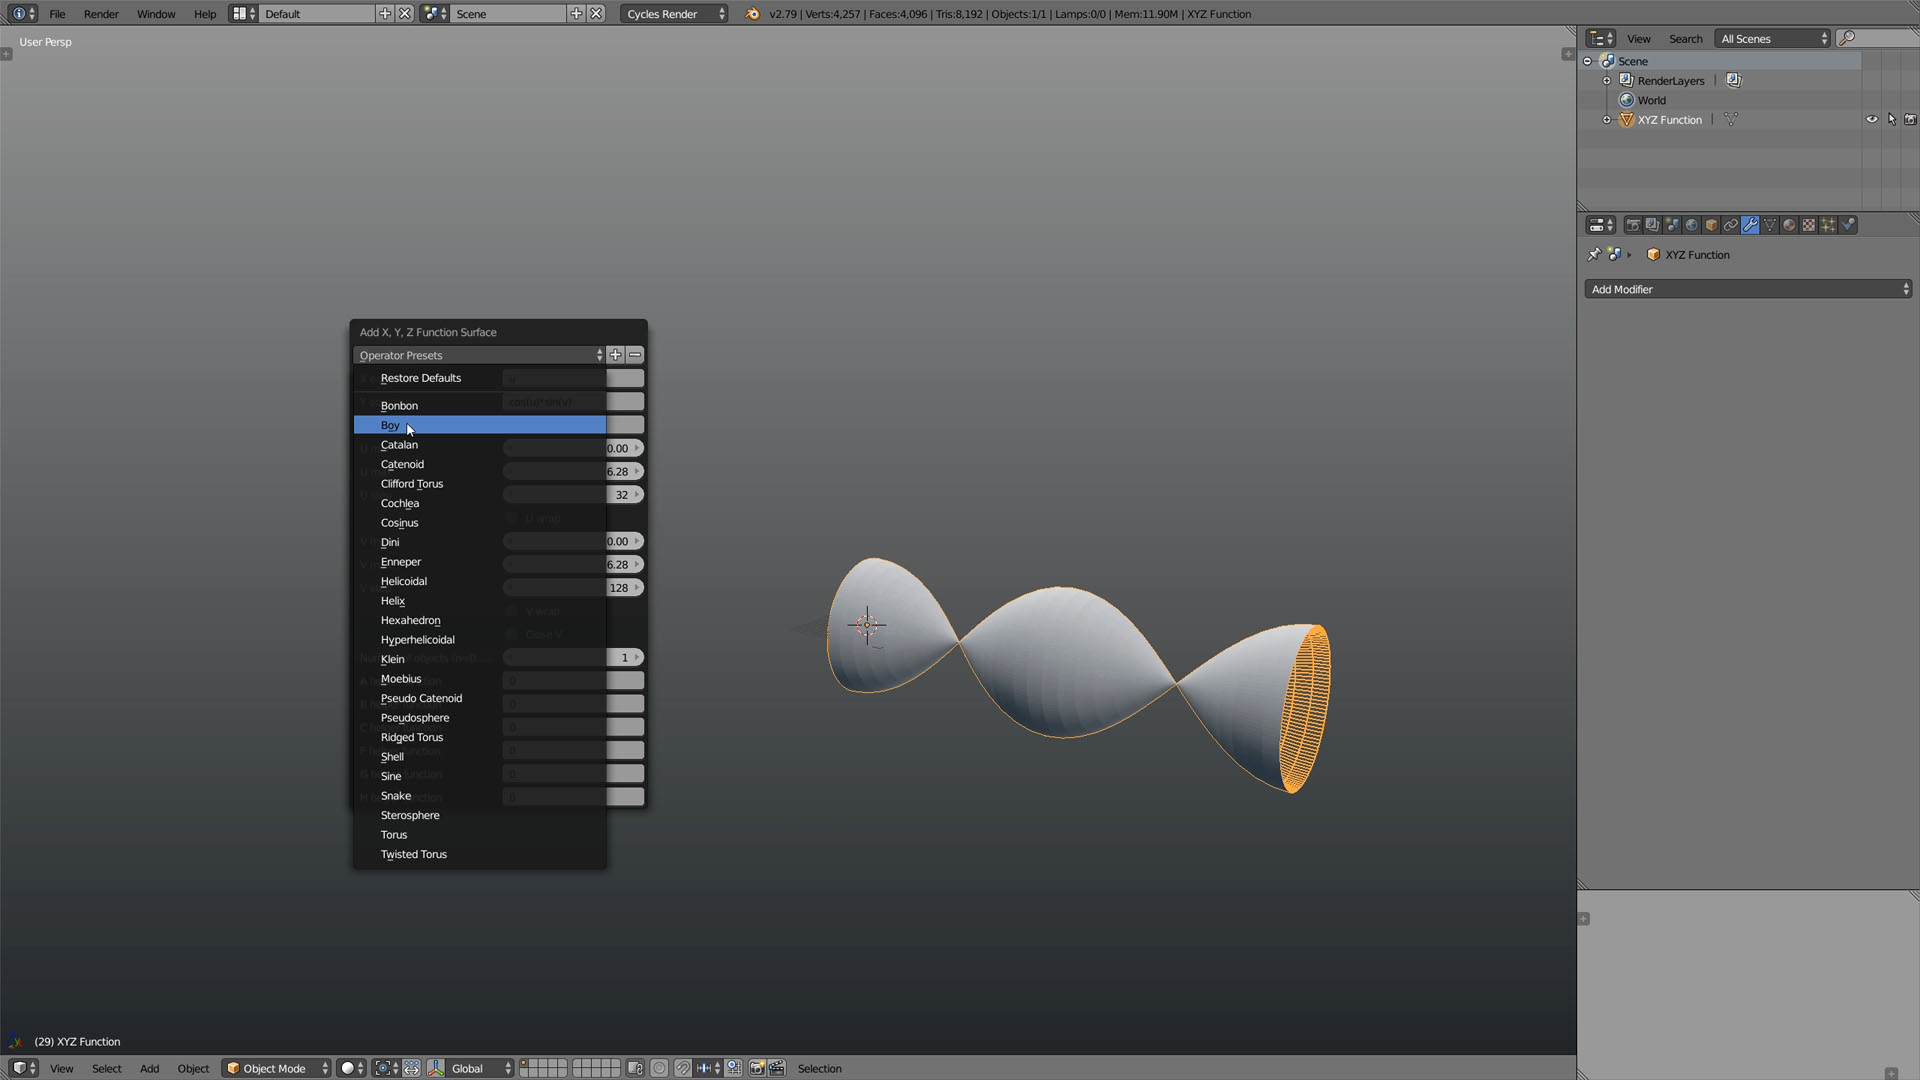Open the Constraints properties tab chain icon
1920x1080 pixels.
1730,225
